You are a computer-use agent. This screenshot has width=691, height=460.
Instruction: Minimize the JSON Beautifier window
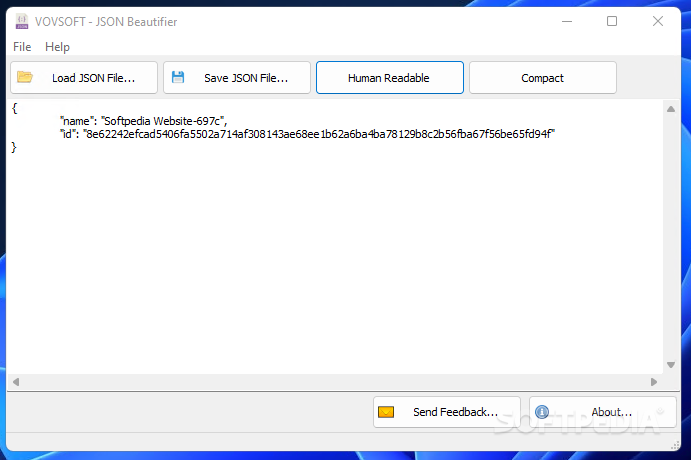point(567,21)
